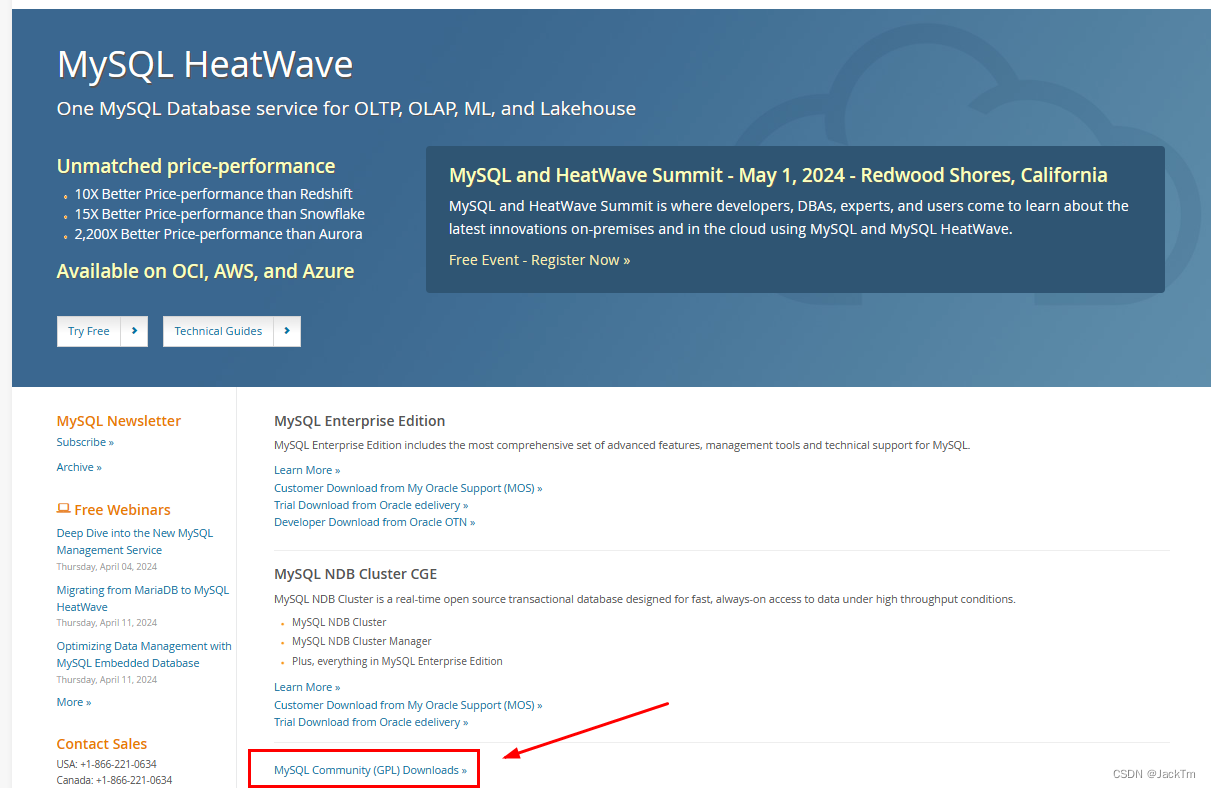Subscribe to the MySQL Newsletter
This screenshot has height=788, width=1211.
(x=85, y=442)
